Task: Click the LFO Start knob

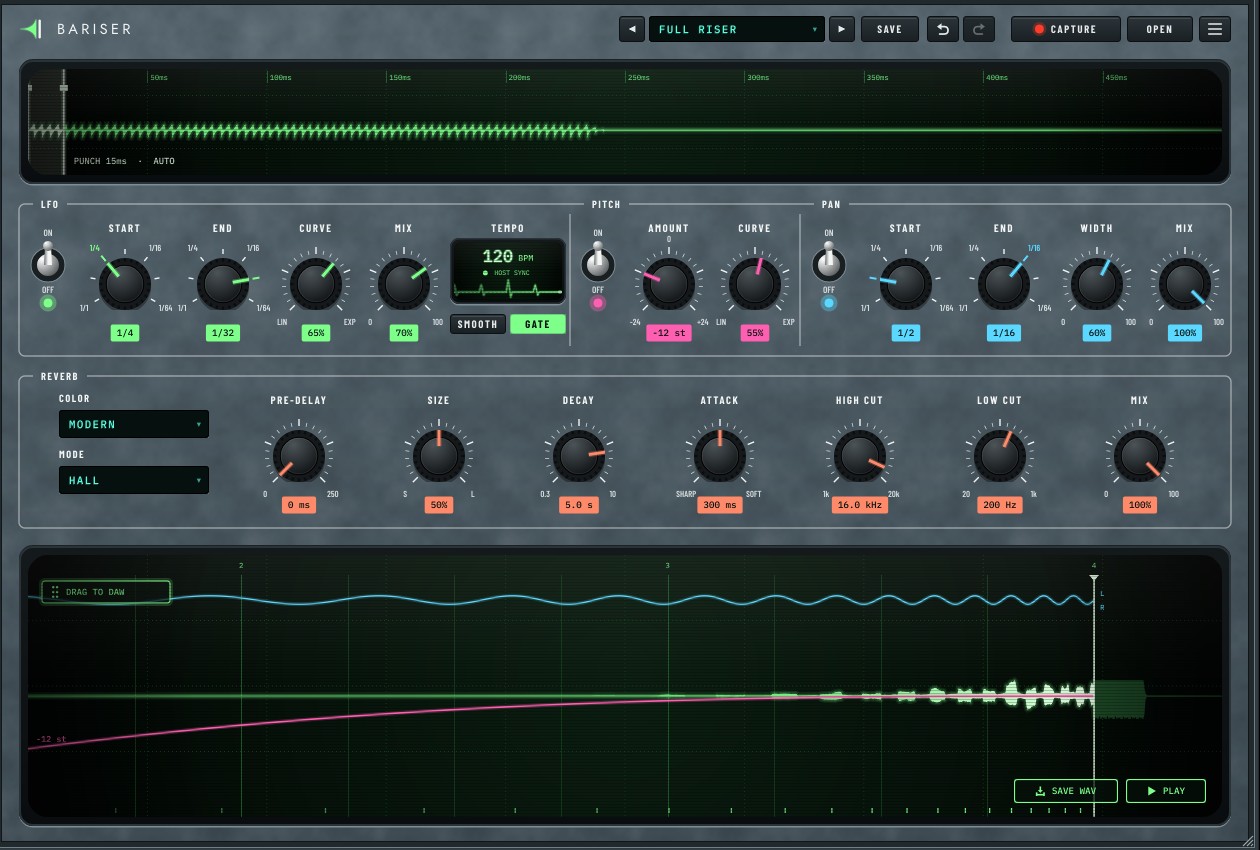Action: pyautogui.click(x=124, y=284)
